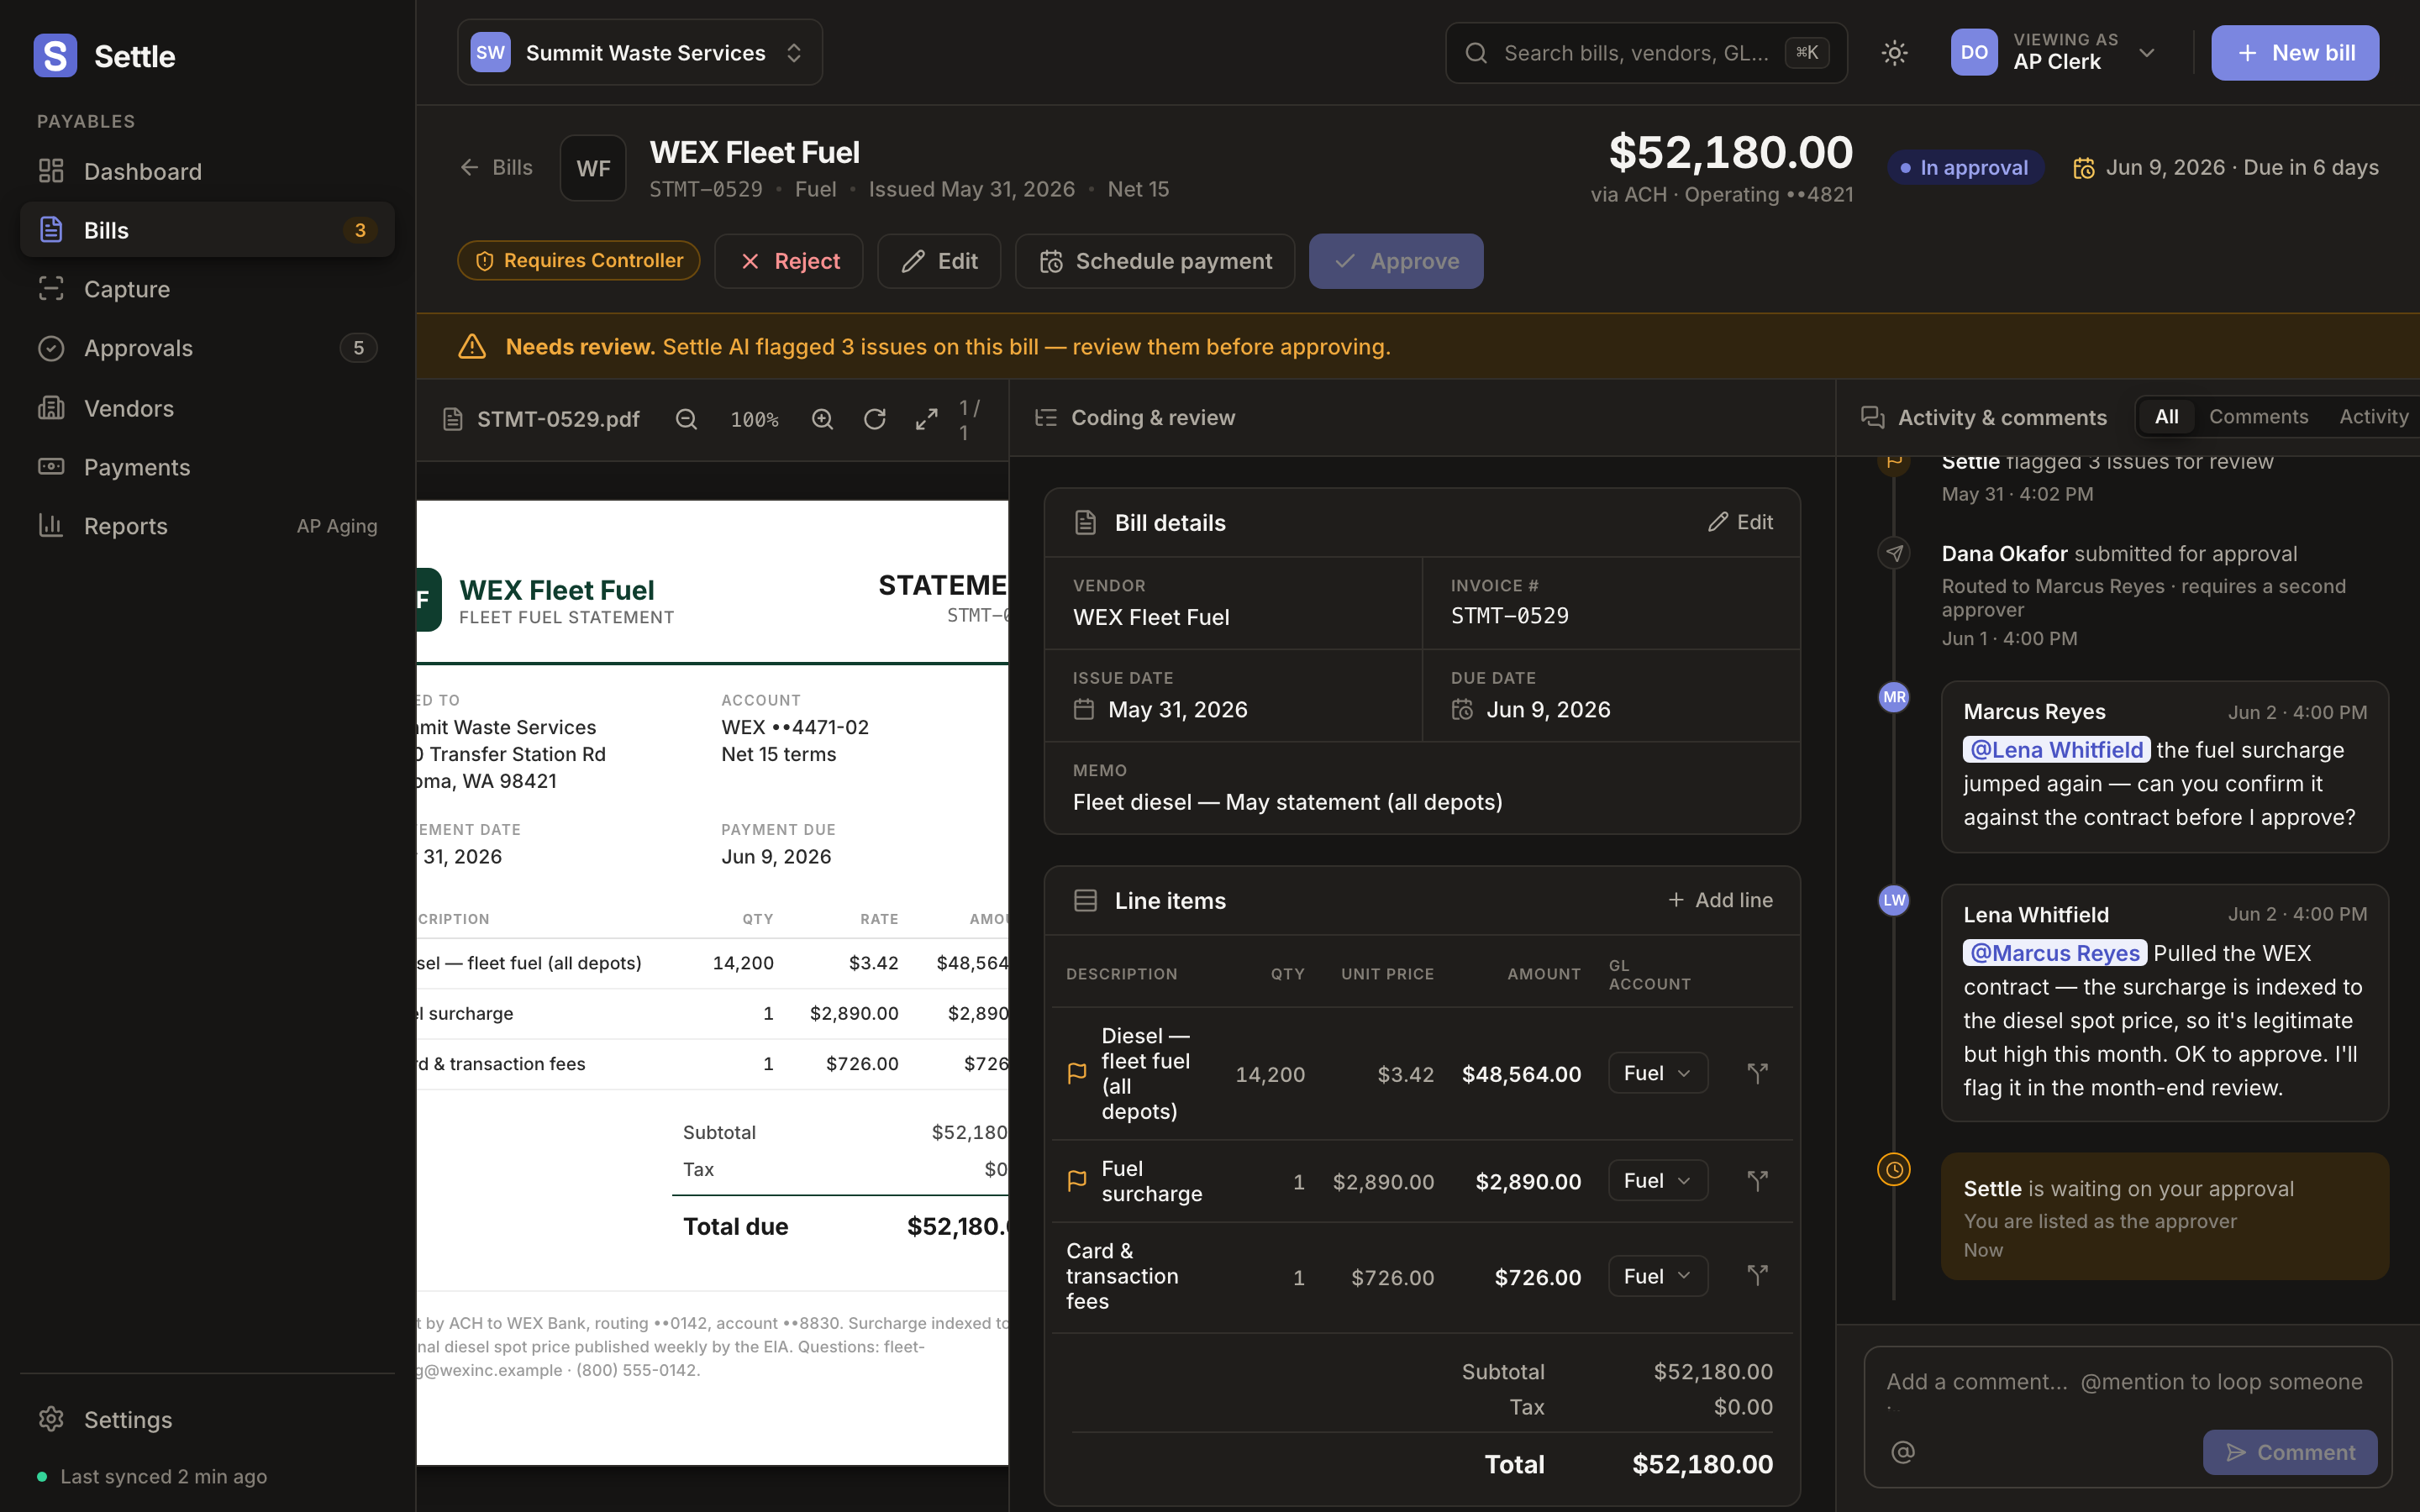
Task: Click the Bill details document icon
Action: [1085, 522]
